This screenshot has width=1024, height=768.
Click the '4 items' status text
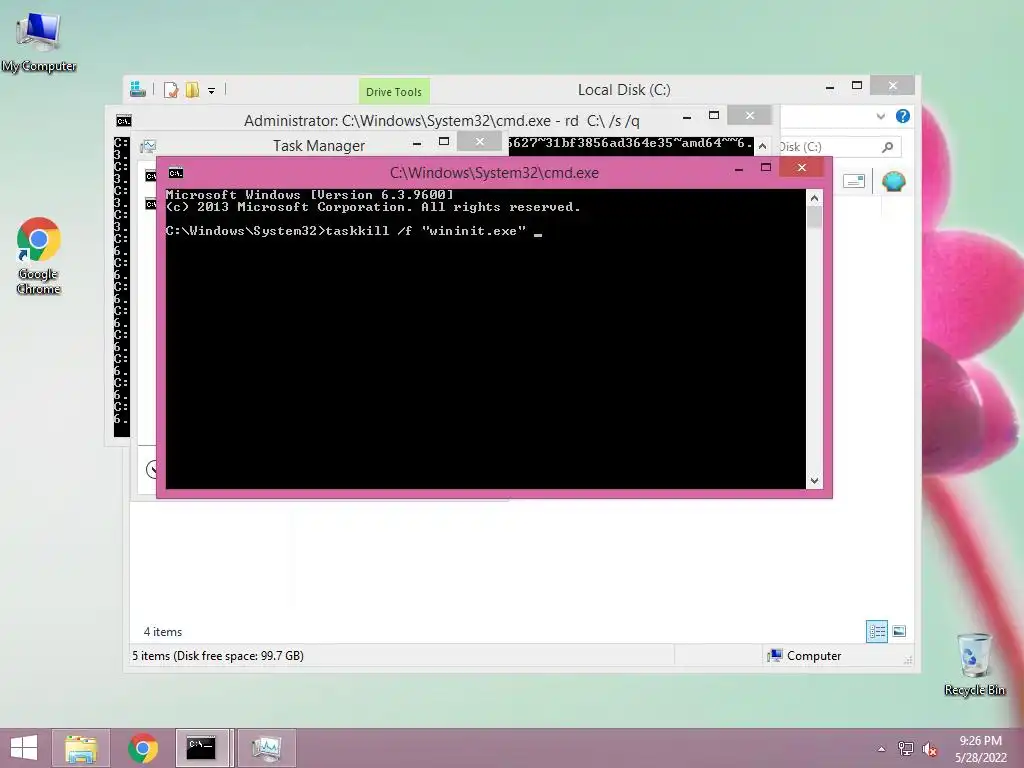[163, 632]
